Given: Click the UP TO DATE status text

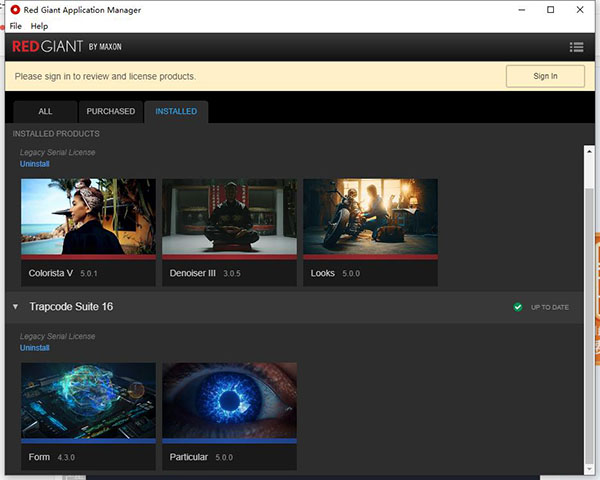Looking at the screenshot, I should click(x=549, y=307).
